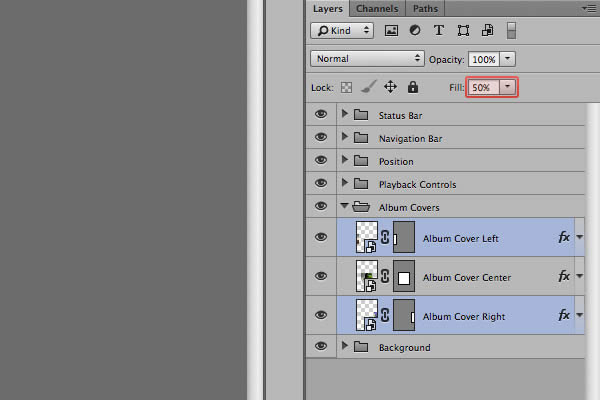The height and width of the screenshot is (400, 600).
Task: Switch to the Paths tab
Action: click(425, 9)
